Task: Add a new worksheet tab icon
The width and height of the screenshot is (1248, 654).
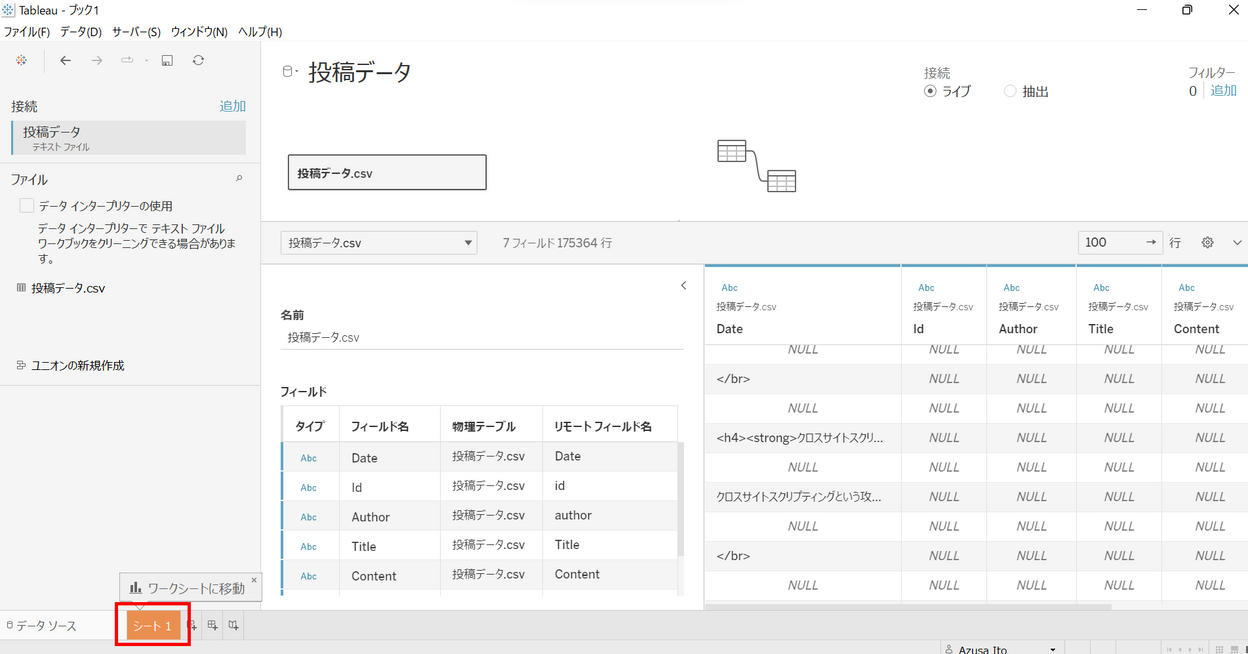Action: coord(193,626)
